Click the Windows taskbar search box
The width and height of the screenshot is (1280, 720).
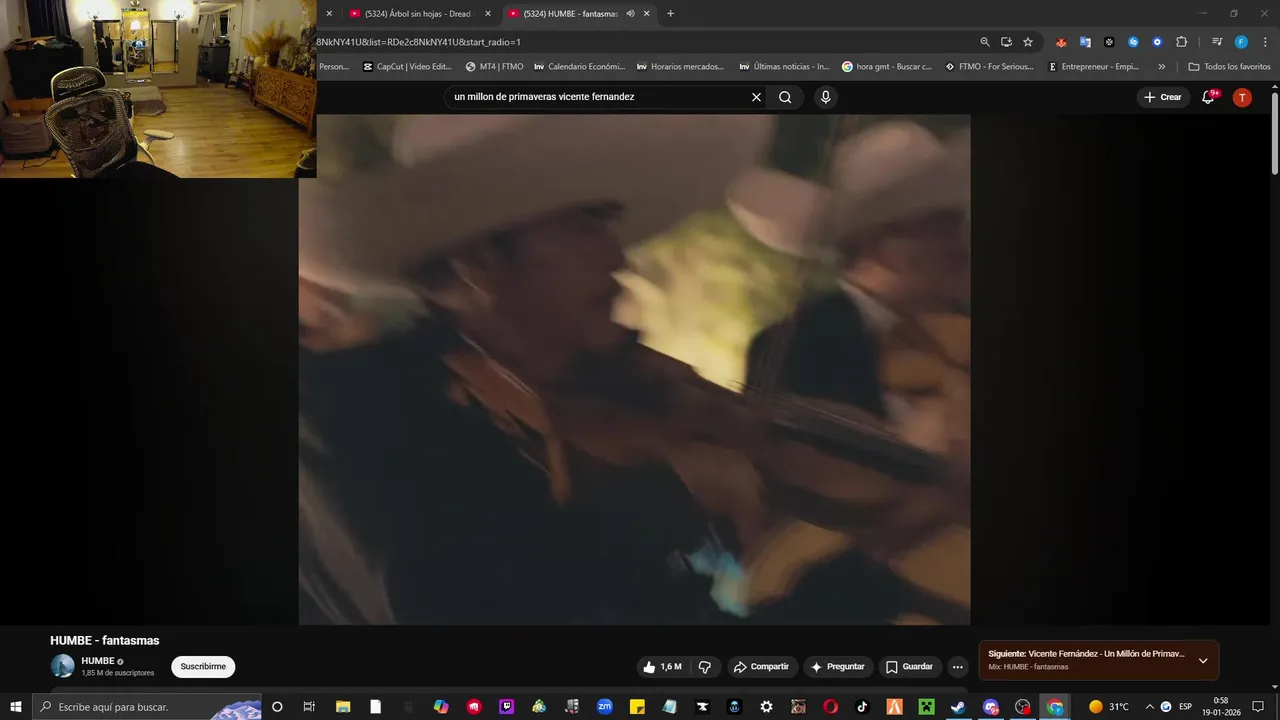[146, 707]
